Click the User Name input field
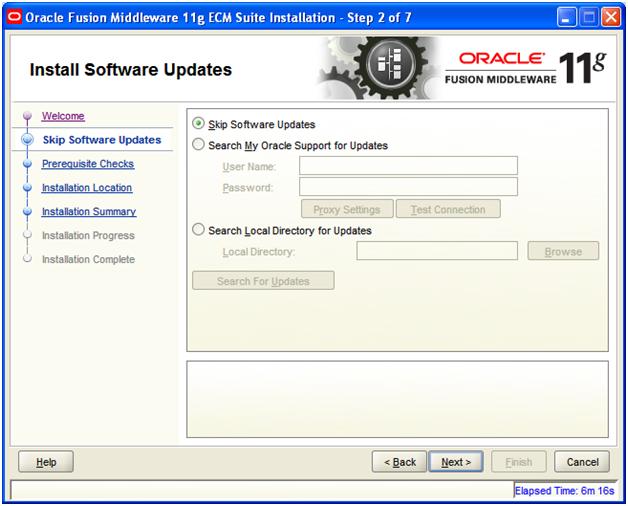 click(408, 165)
